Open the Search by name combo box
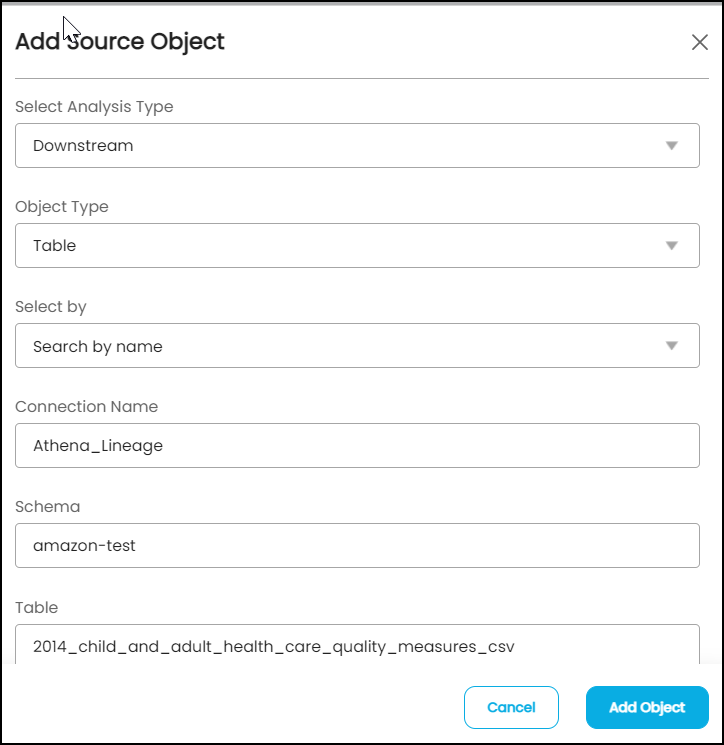The height and width of the screenshot is (745, 724). click(x=357, y=345)
